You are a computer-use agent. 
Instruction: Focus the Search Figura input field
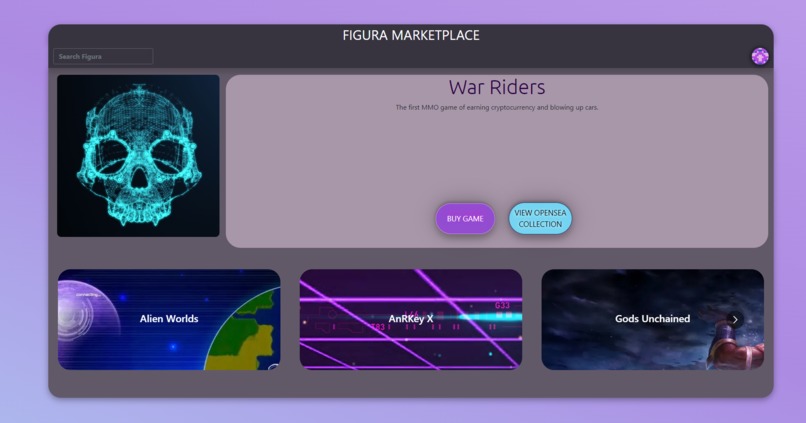pos(103,57)
